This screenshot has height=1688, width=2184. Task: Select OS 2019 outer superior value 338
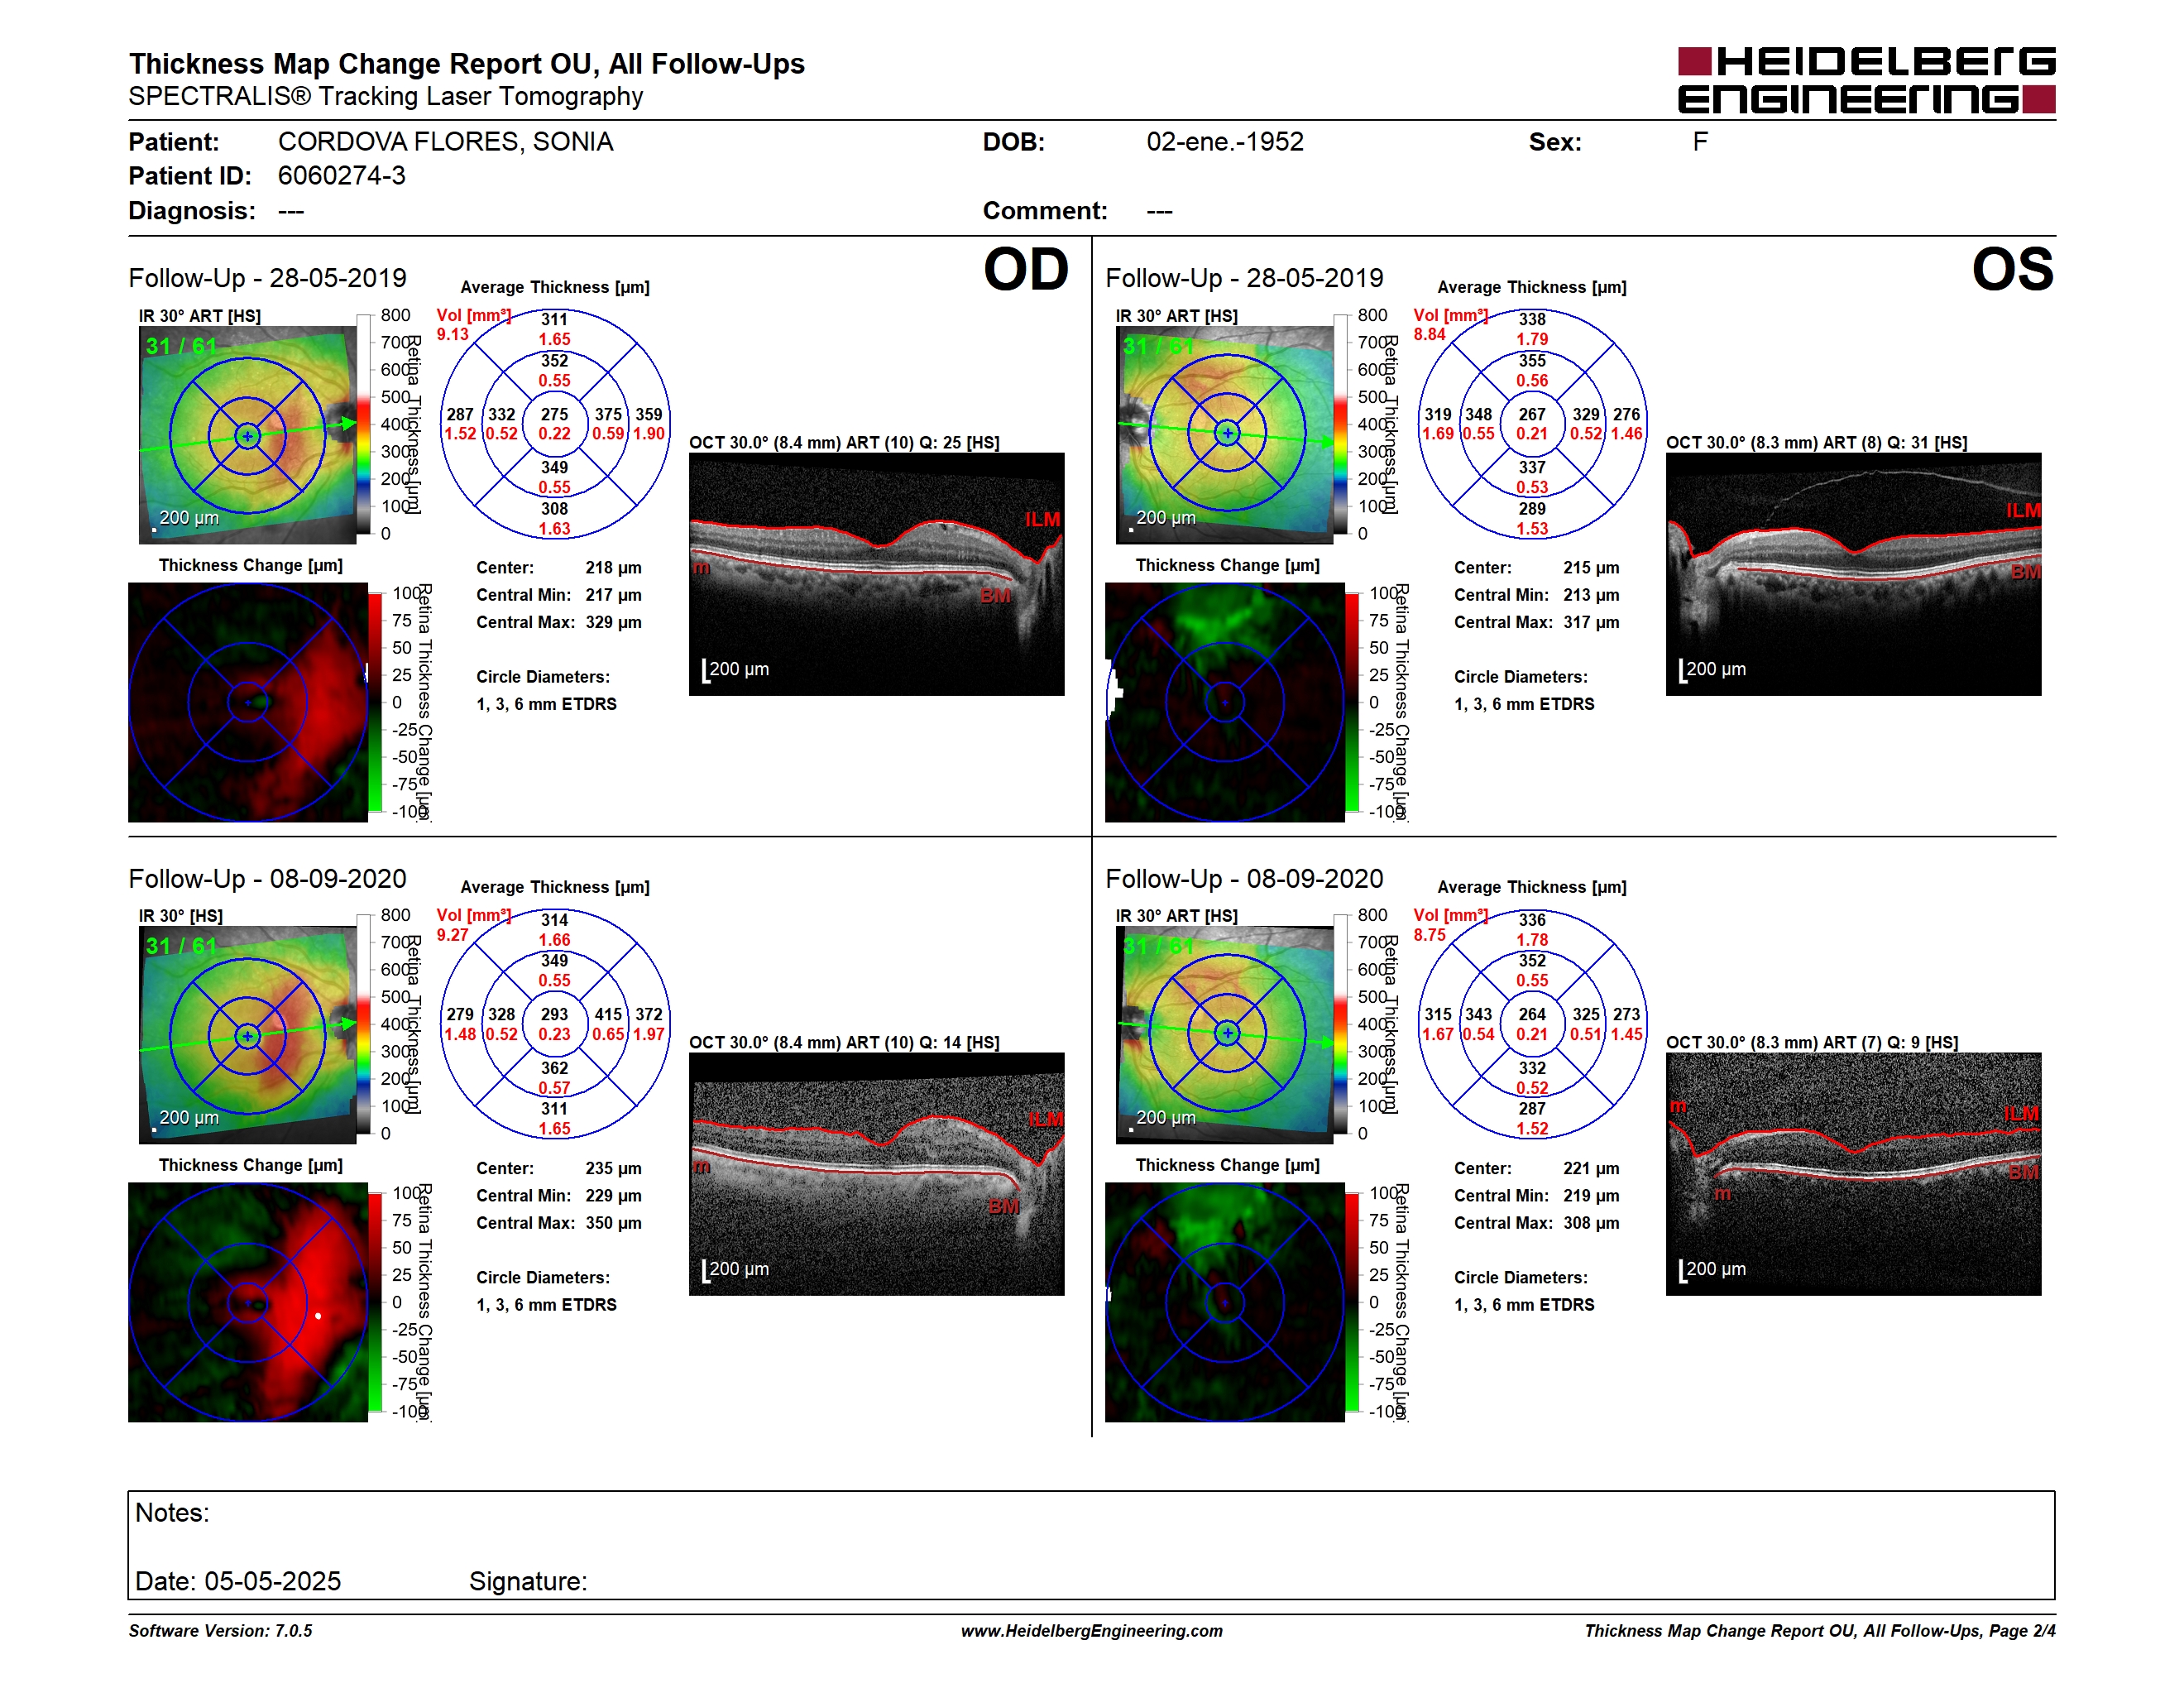tap(1532, 319)
